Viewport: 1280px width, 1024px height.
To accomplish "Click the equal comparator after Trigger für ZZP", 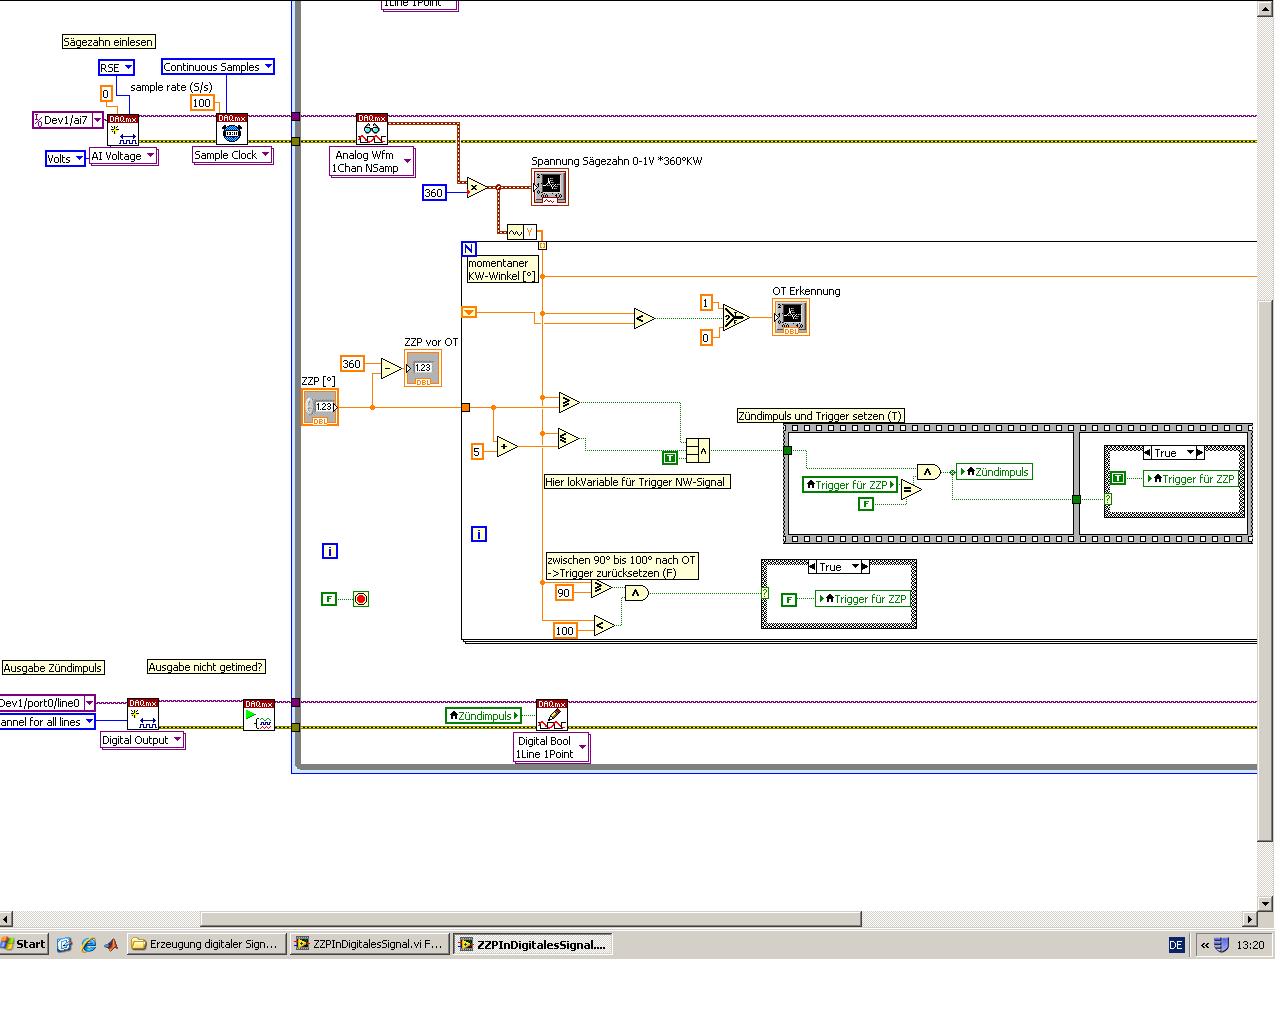I will pyautogui.click(x=911, y=490).
